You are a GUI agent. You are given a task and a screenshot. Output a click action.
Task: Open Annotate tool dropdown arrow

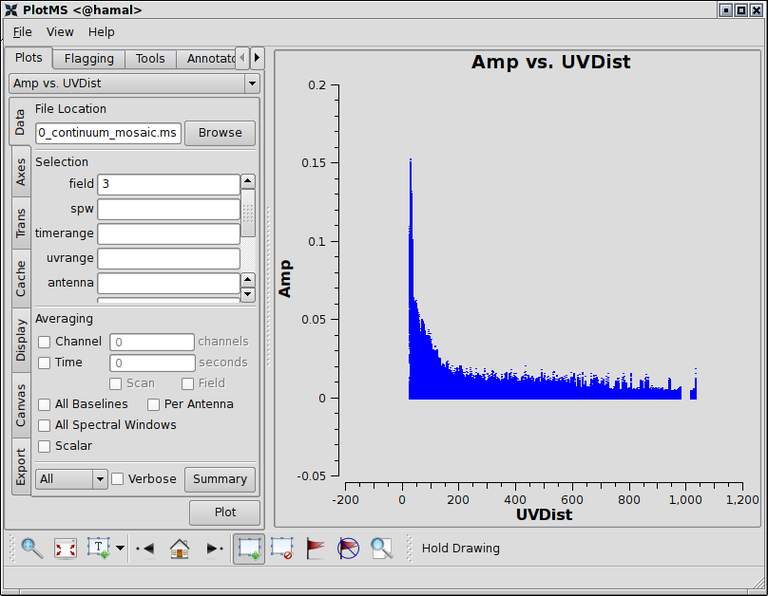click(120, 548)
